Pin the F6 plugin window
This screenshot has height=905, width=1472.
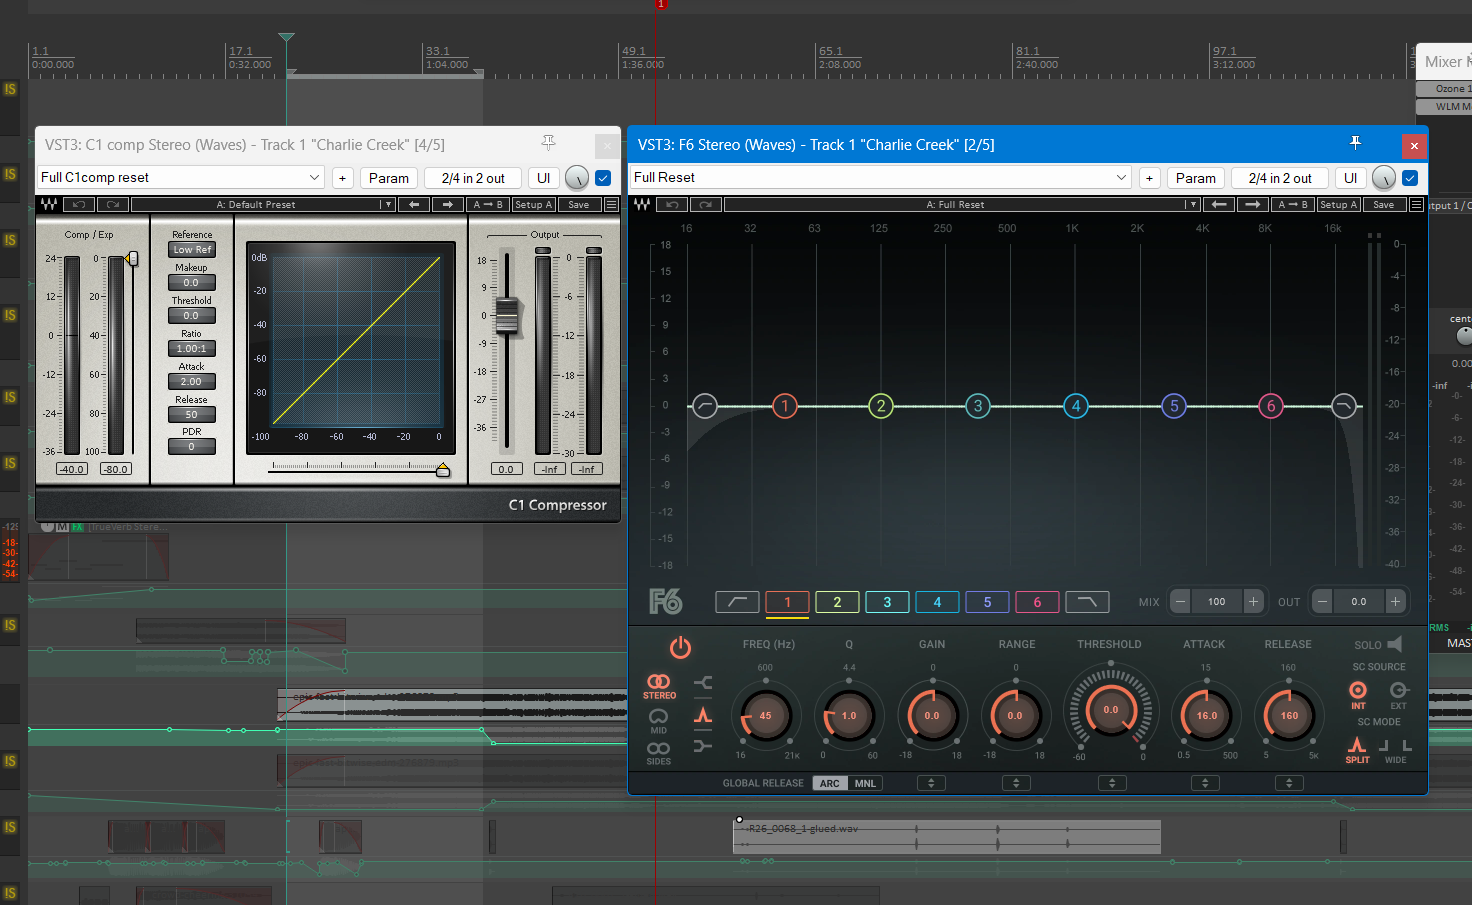click(1355, 144)
